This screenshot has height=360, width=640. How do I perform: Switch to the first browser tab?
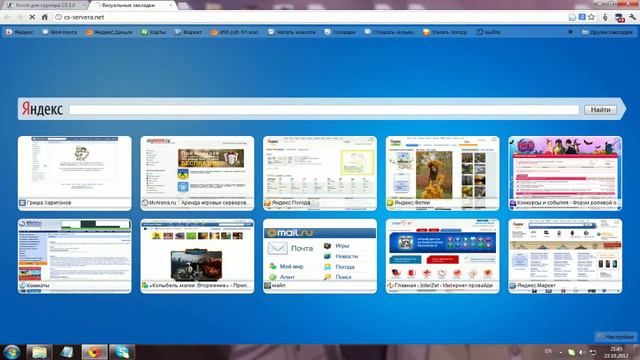[45, 5]
